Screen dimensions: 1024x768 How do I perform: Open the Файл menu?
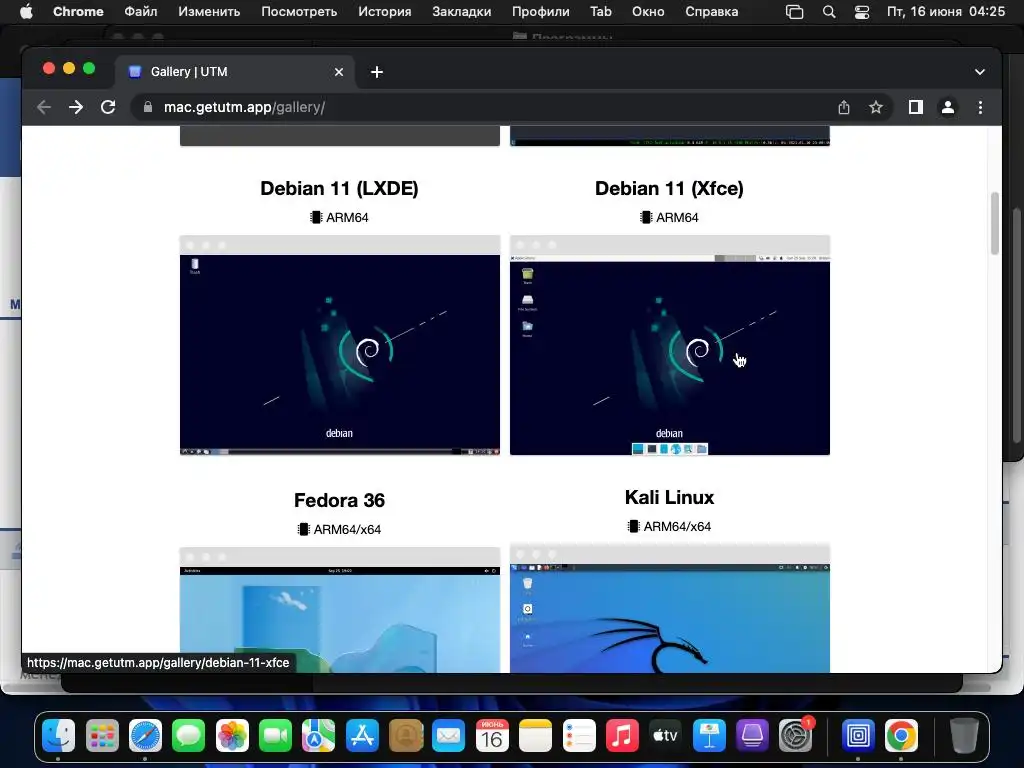coord(140,12)
